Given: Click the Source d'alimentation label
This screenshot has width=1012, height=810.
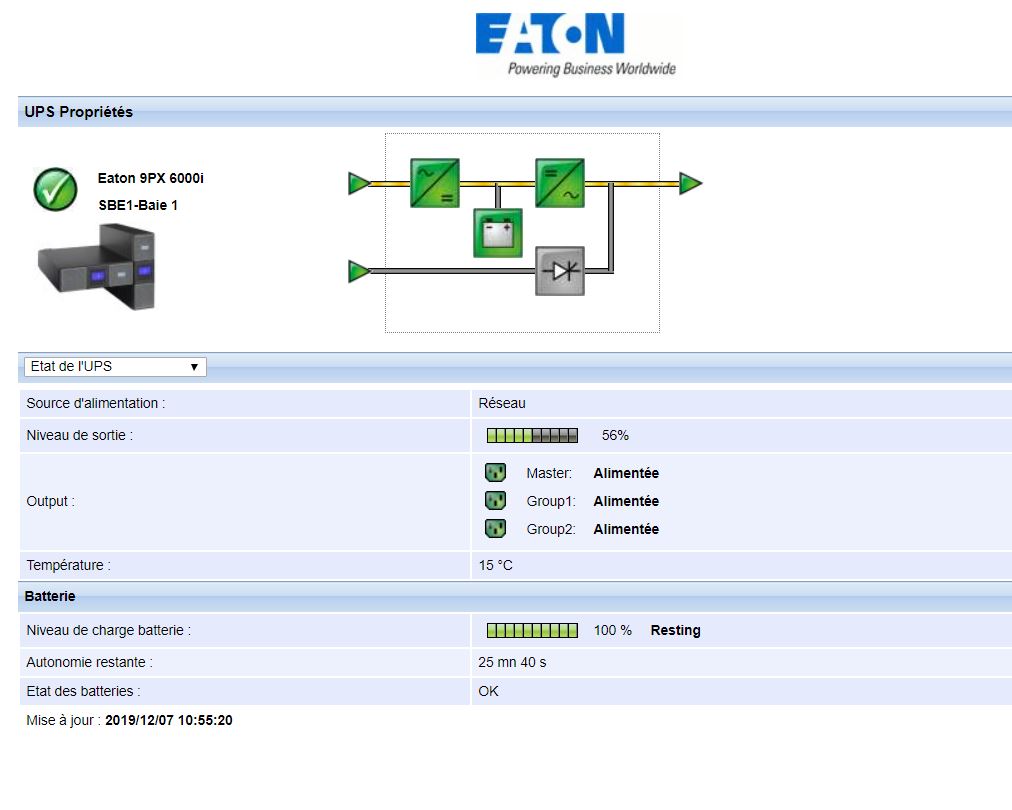Looking at the screenshot, I should (96, 403).
